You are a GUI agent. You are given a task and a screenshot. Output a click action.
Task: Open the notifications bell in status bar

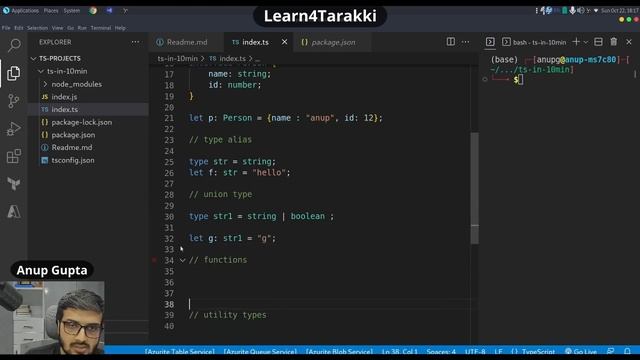pyautogui.click(x=627, y=351)
